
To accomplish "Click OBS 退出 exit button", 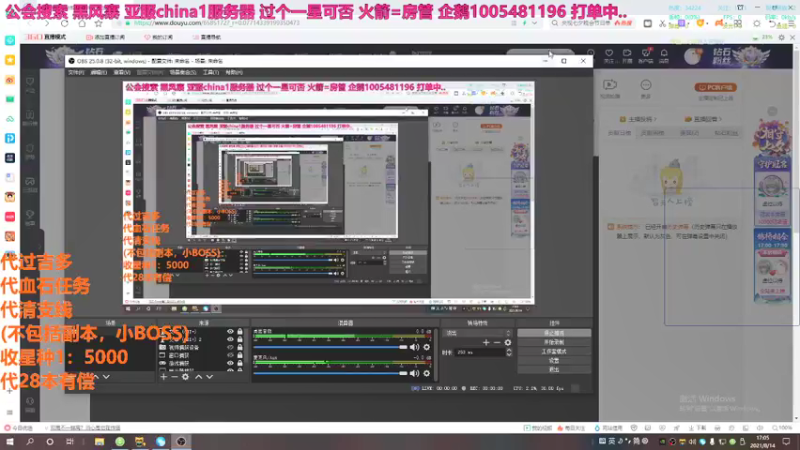I will [x=554, y=369].
